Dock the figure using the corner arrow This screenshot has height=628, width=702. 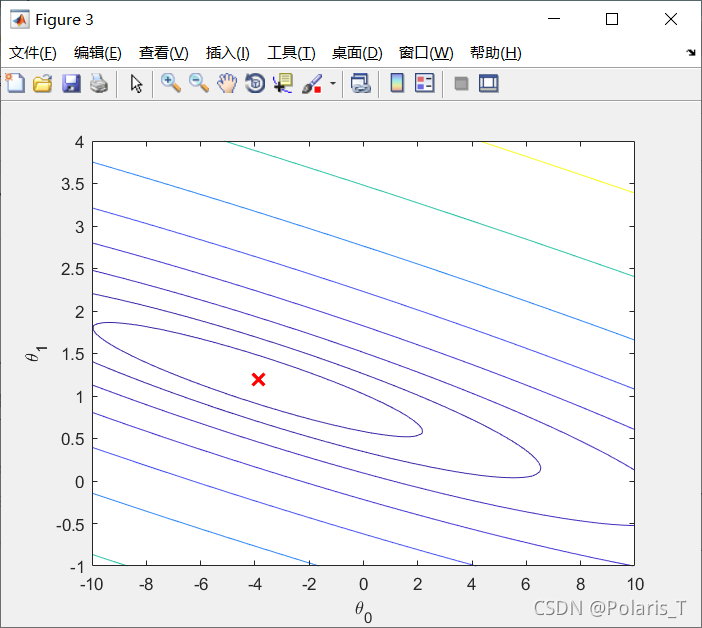pos(691,52)
